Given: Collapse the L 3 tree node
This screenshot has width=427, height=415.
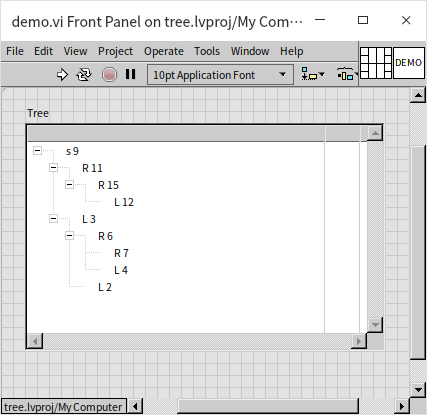Looking at the screenshot, I should pos(53,219).
